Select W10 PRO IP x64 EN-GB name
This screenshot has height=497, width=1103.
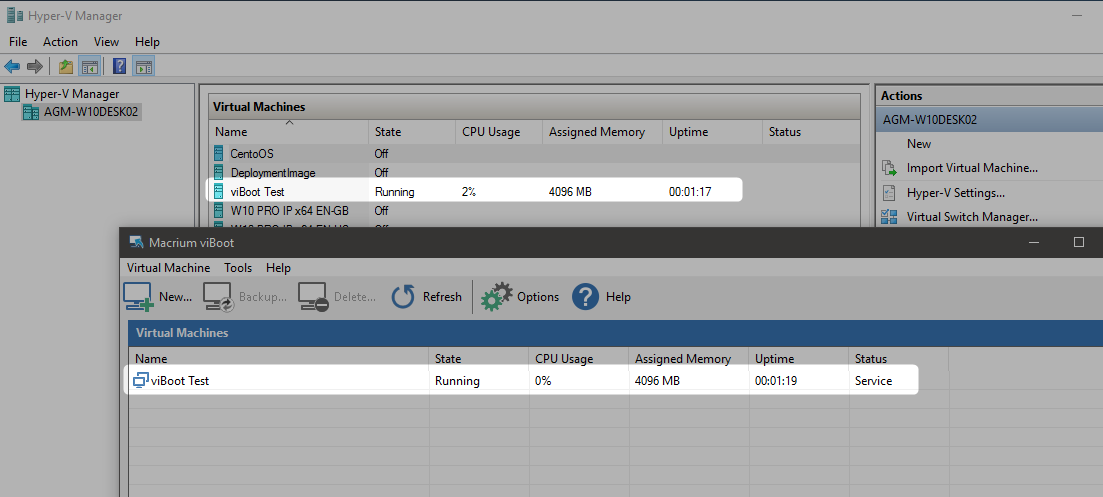tap(290, 210)
